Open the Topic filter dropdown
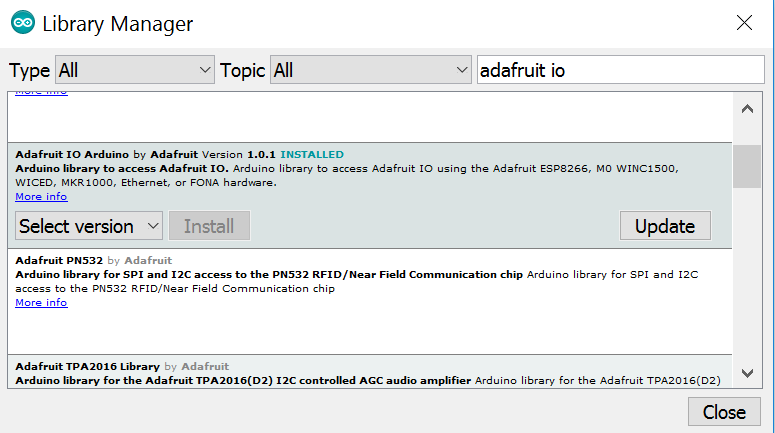Image resolution: width=775 pixels, height=433 pixels. click(370, 70)
